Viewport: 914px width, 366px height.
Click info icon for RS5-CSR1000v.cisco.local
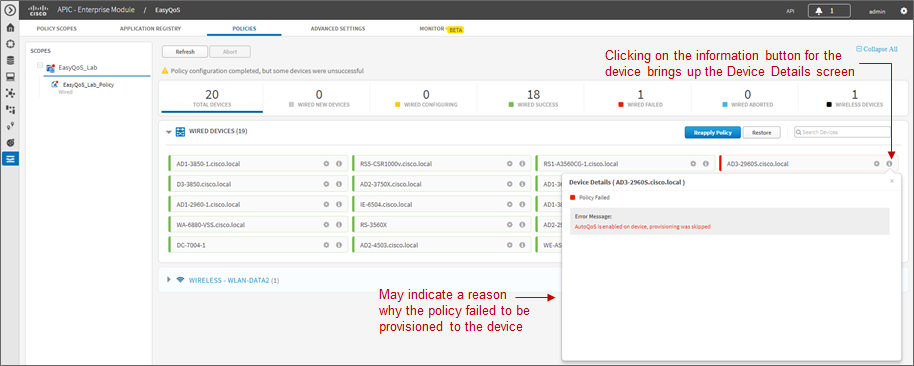522,164
